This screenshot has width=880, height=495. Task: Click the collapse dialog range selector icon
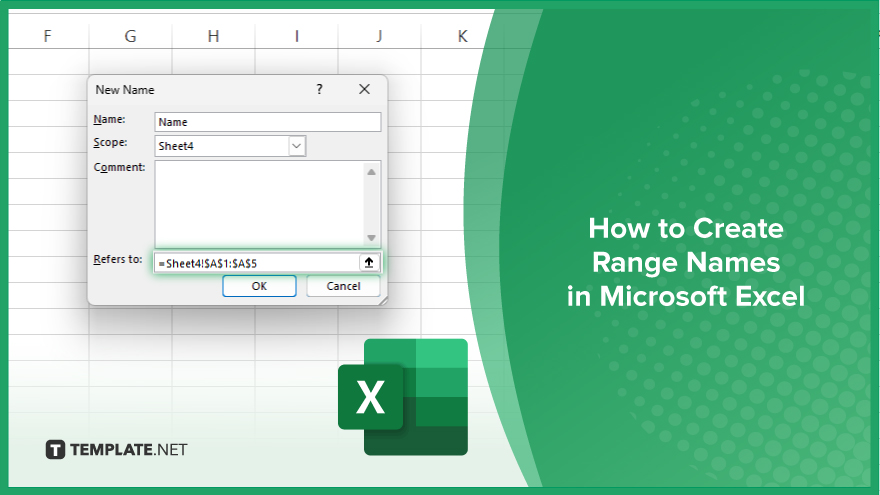(x=369, y=263)
